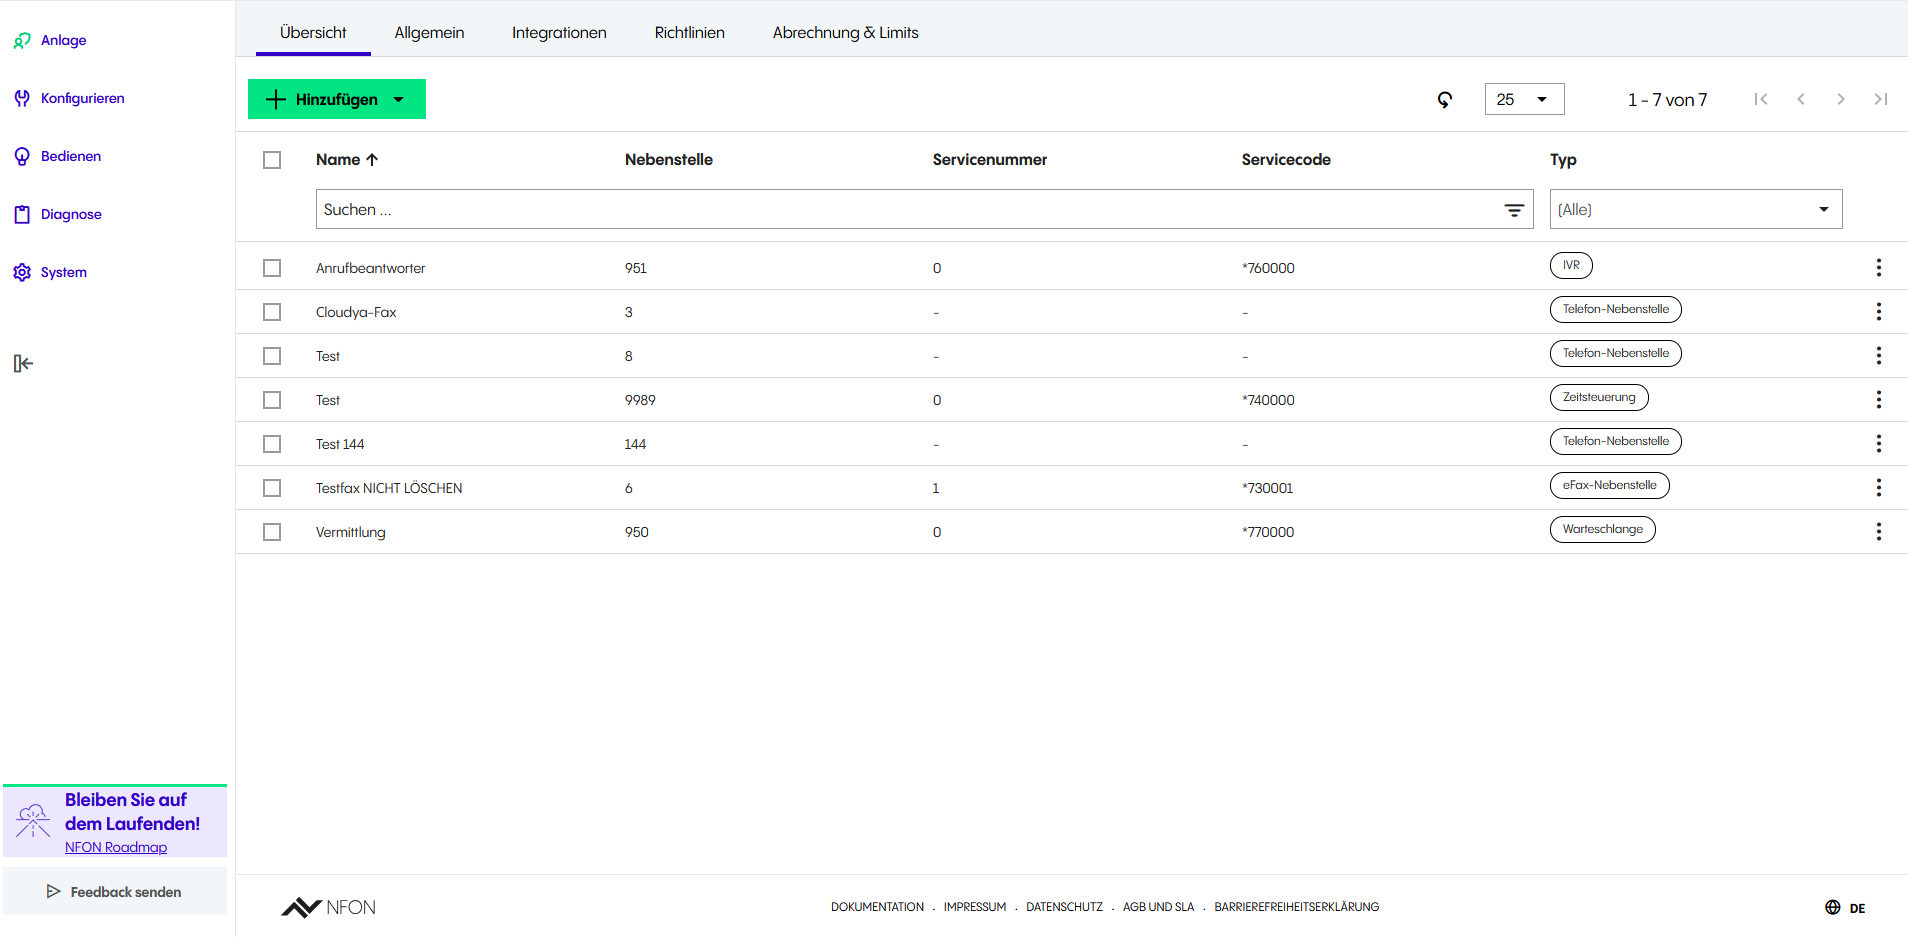Open the three-dot menu for Vermittlung
This screenshot has height=937, width=1908.
pos(1879,531)
